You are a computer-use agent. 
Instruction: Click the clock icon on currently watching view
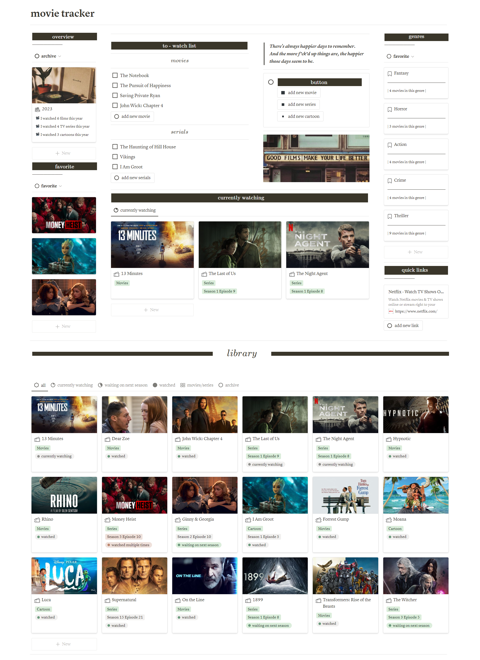pyautogui.click(x=116, y=210)
